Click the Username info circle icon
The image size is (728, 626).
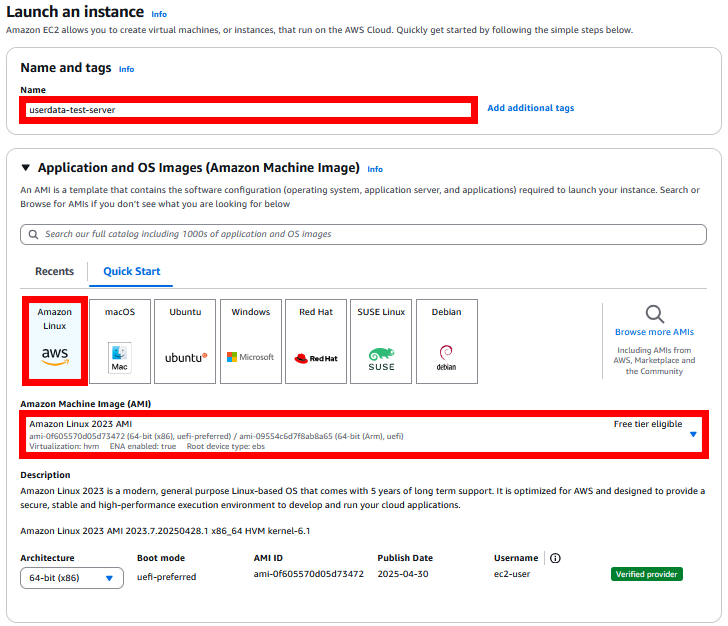coord(555,558)
